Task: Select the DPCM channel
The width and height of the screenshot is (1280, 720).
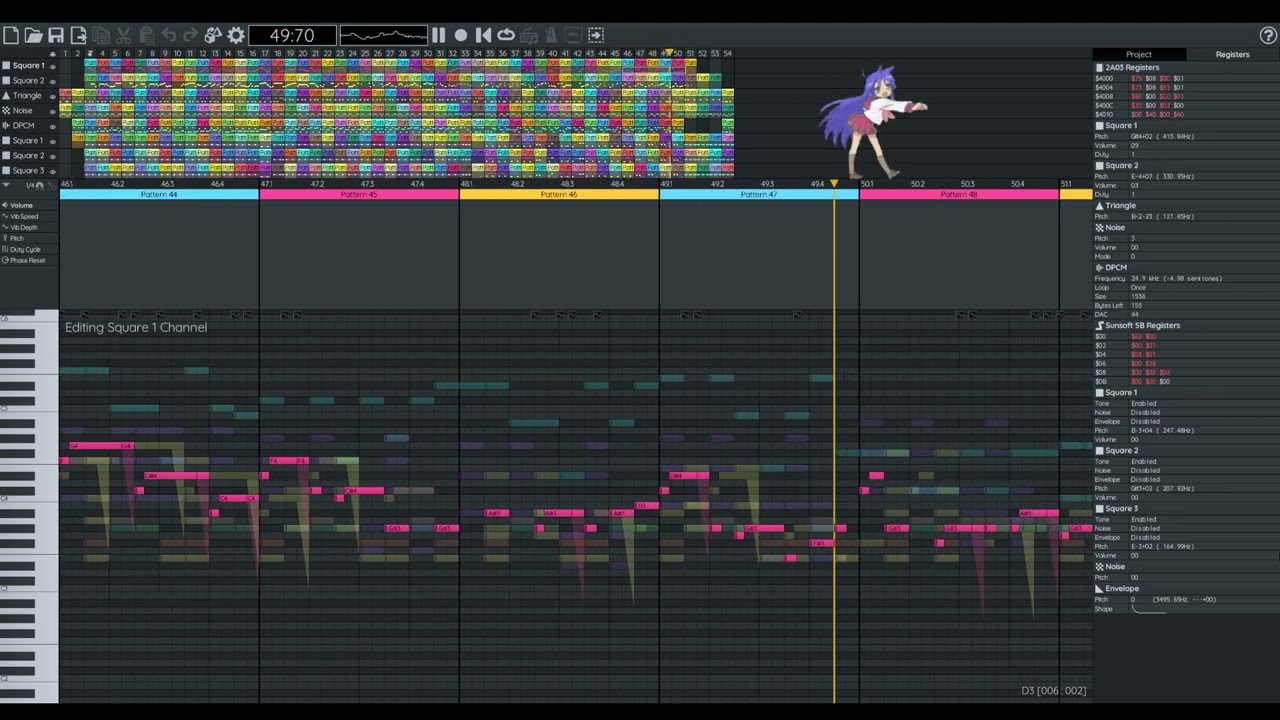Action: 23,126
